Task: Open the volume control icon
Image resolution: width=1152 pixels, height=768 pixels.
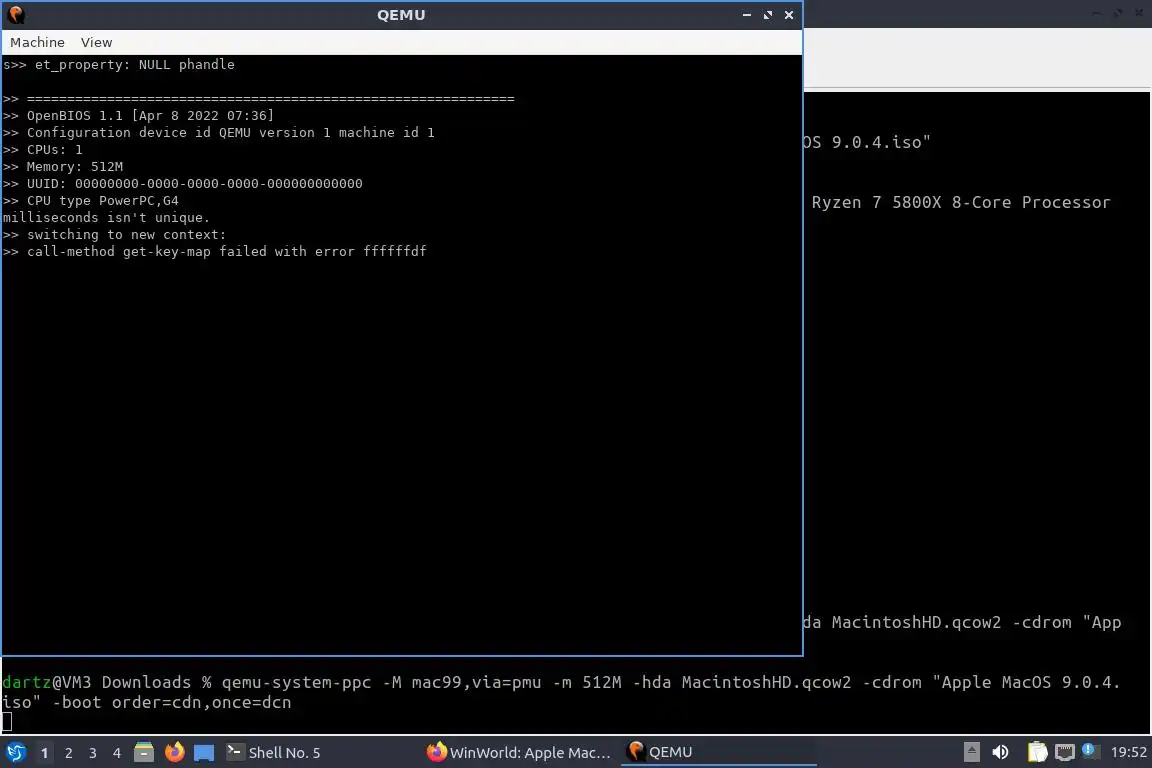Action: (x=1000, y=752)
